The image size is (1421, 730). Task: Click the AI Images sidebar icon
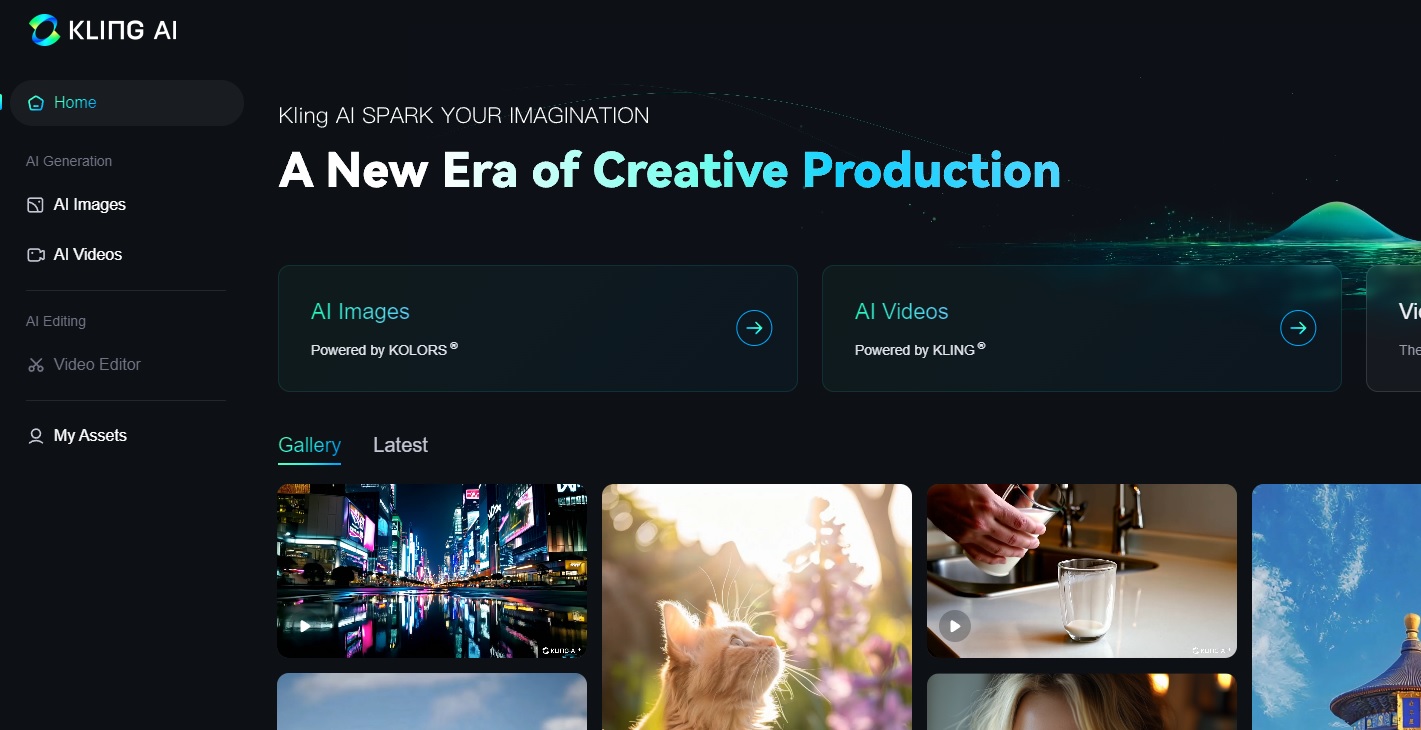pos(36,205)
